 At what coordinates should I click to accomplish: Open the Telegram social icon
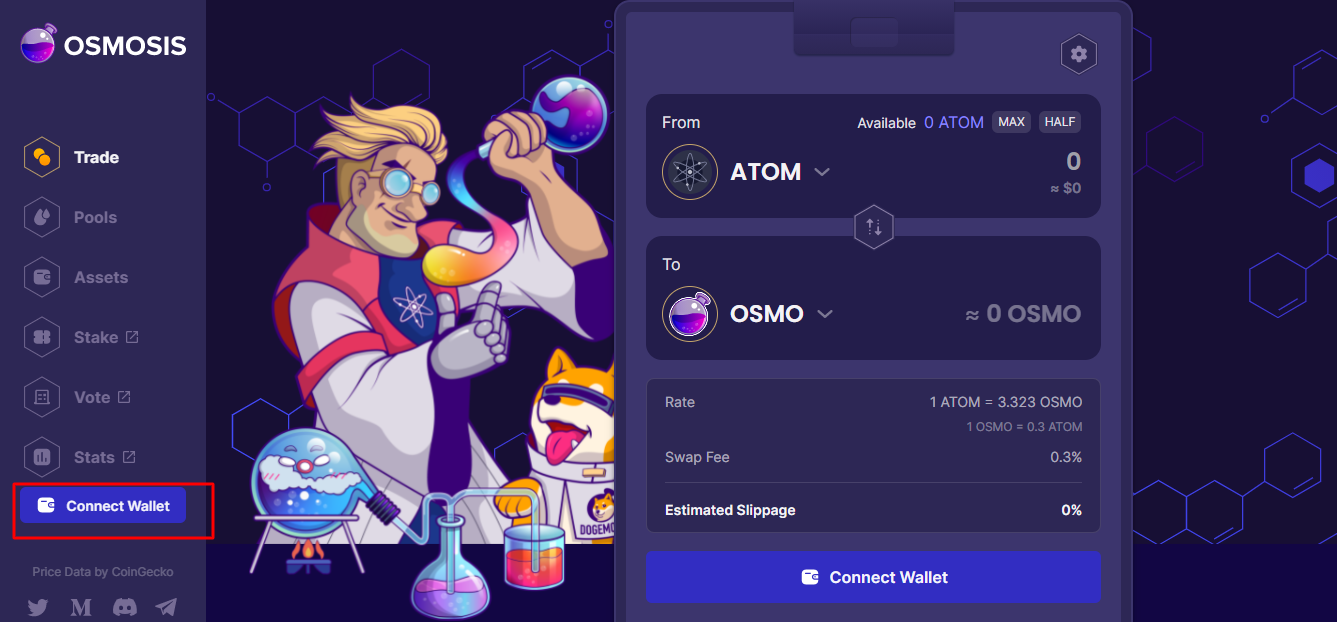[x=166, y=607]
